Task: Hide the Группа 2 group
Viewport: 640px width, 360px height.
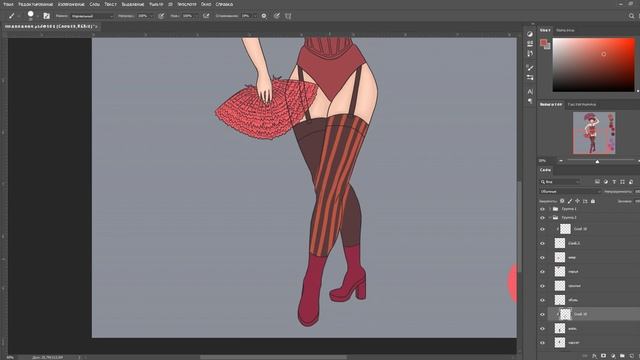Action: [x=542, y=218]
